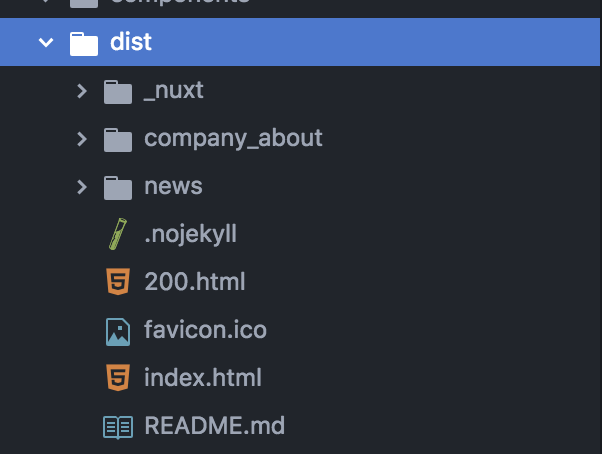Expand the company_about folder arrow
Screen dimensions: 602x454
(x=81, y=139)
